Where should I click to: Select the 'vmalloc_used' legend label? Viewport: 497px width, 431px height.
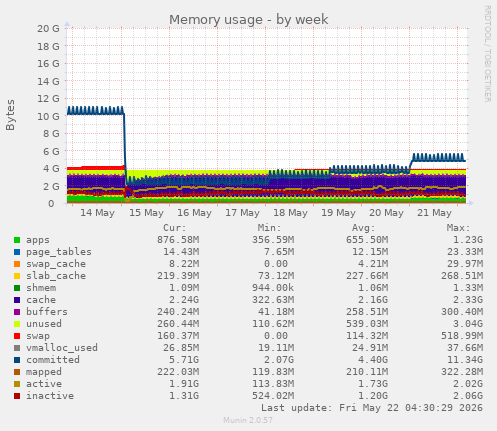click(x=62, y=348)
